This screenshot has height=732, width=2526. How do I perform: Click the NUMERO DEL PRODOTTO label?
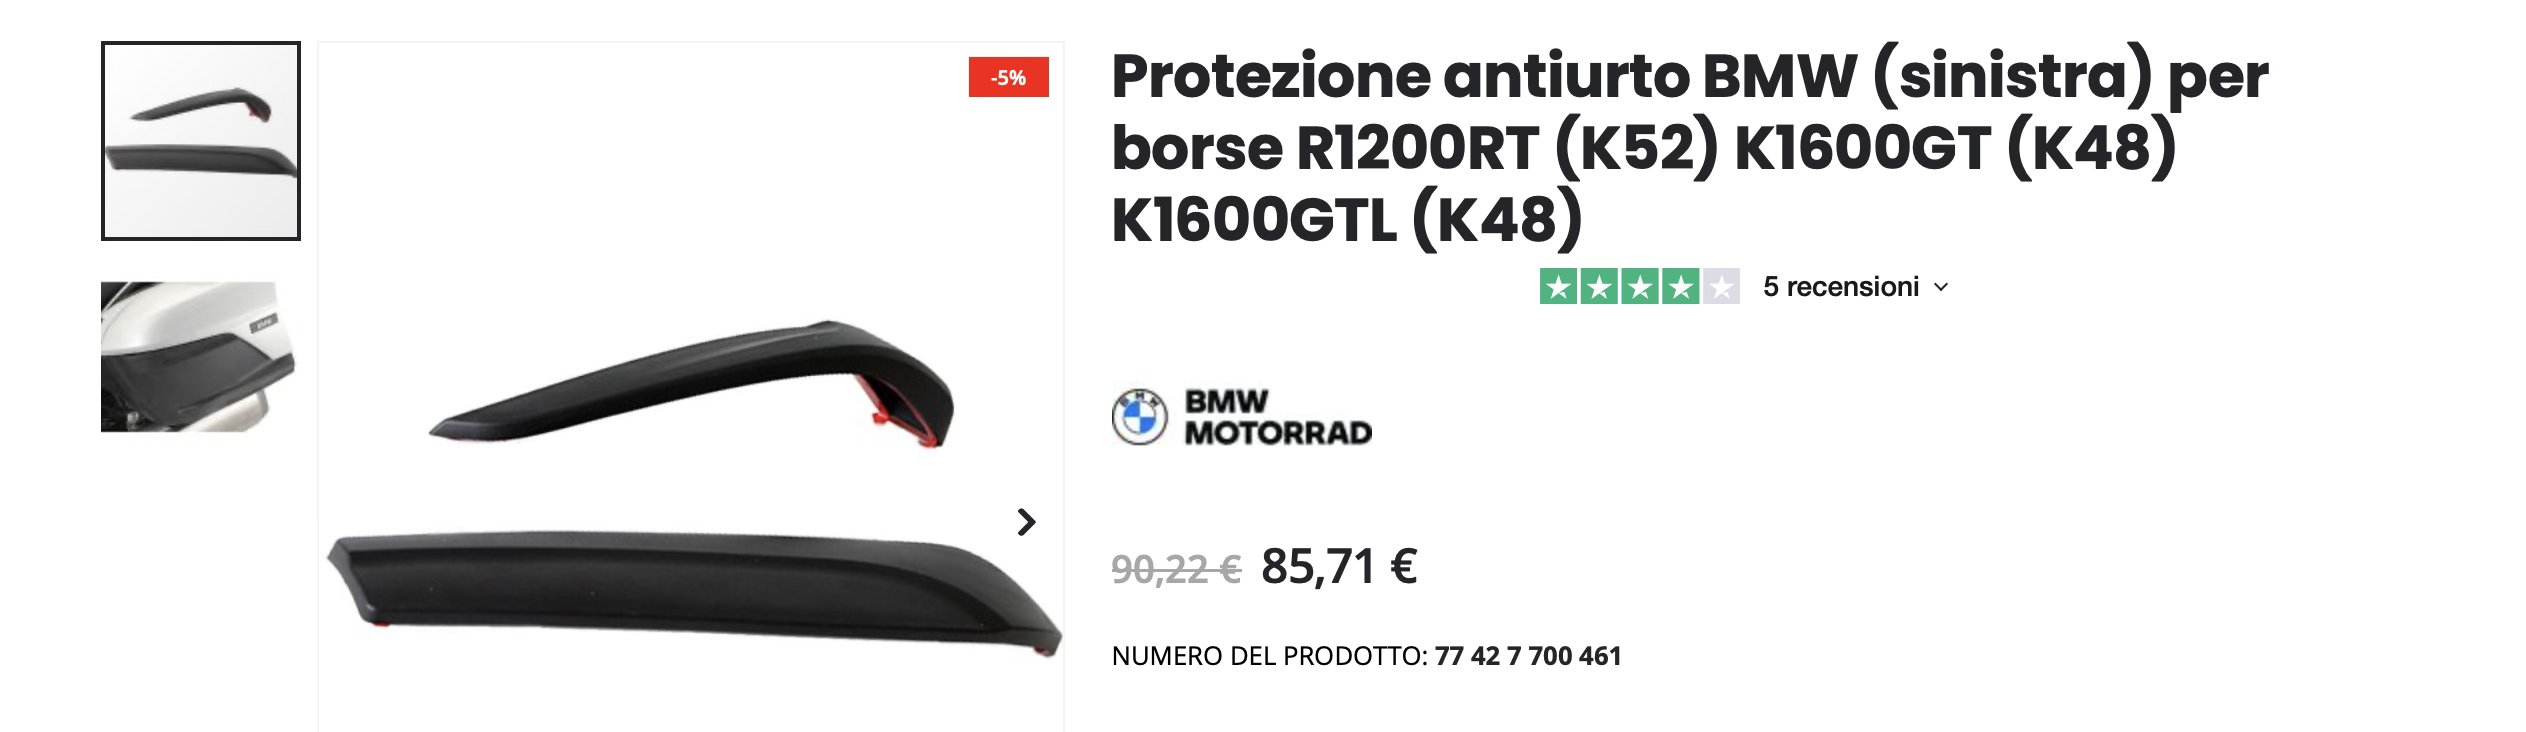point(1269,656)
